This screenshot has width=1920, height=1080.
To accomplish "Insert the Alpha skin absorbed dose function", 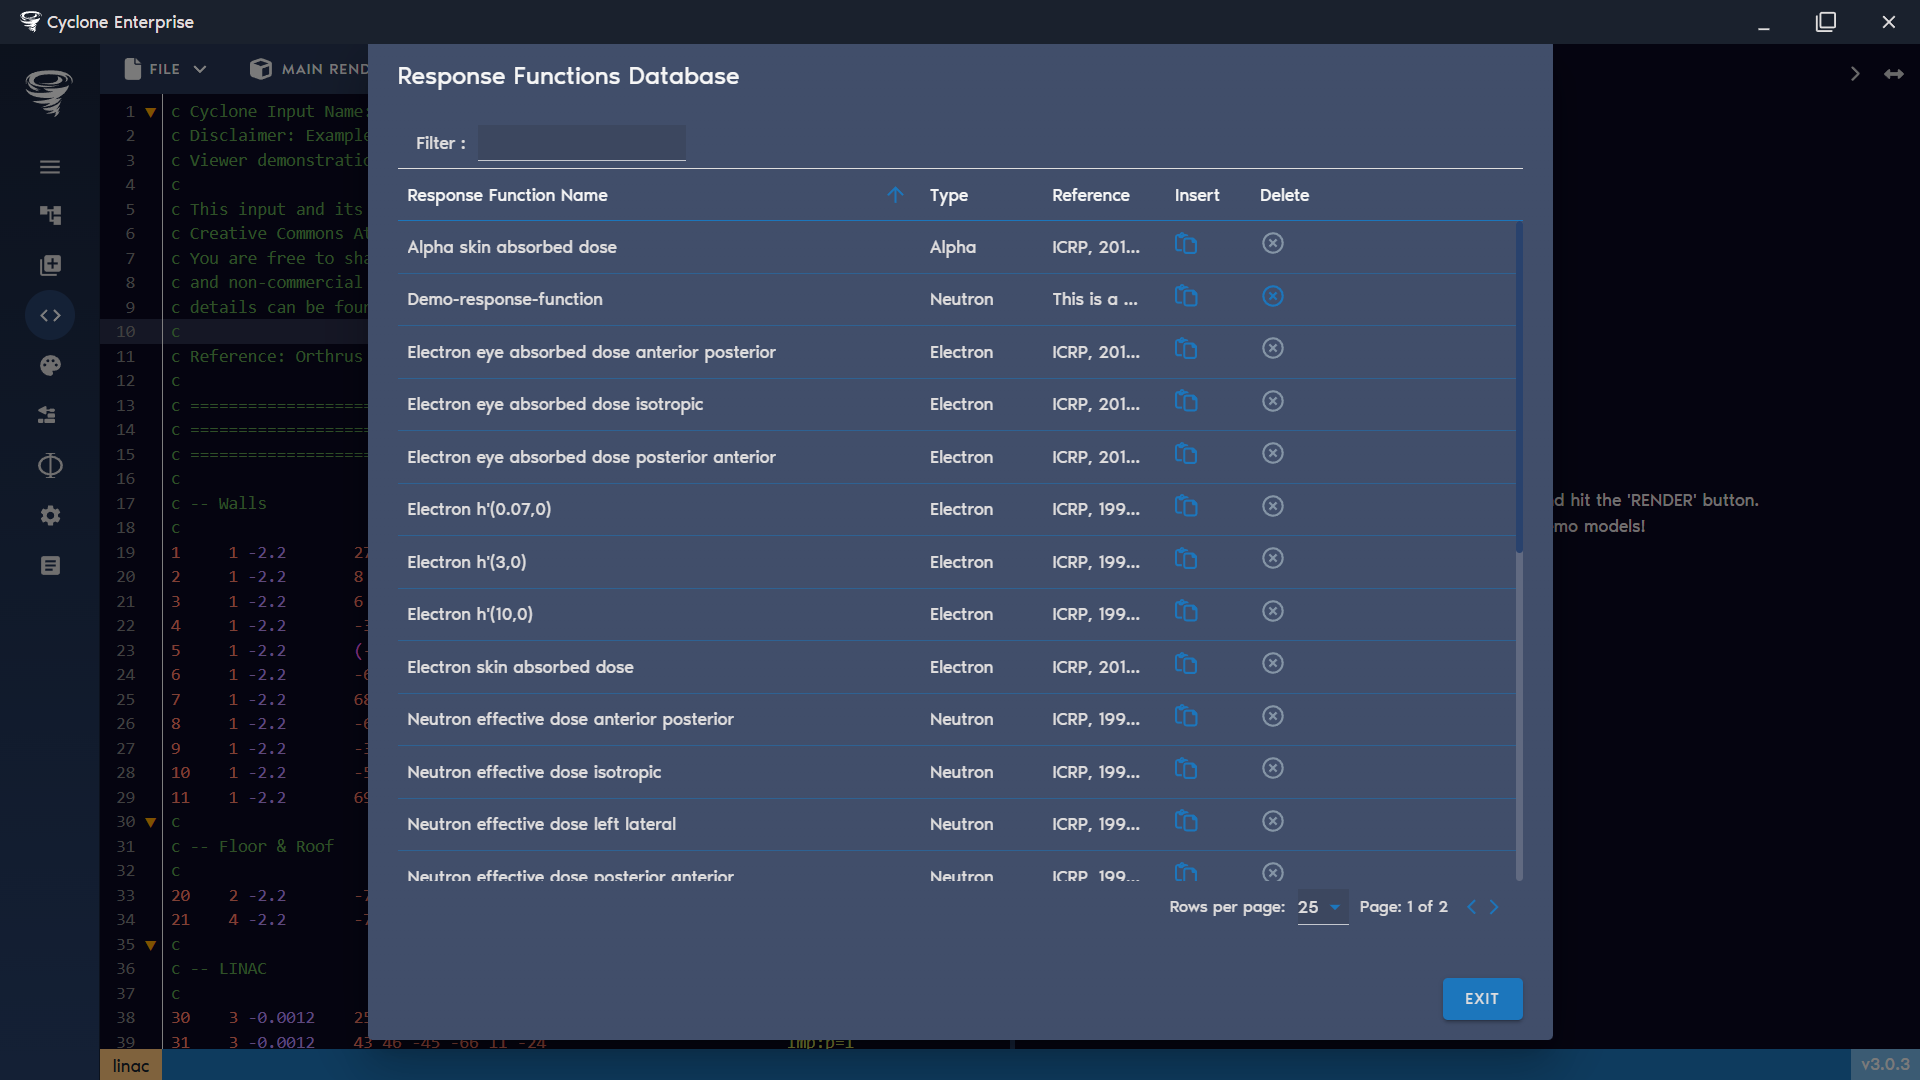I will (x=1186, y=244).
